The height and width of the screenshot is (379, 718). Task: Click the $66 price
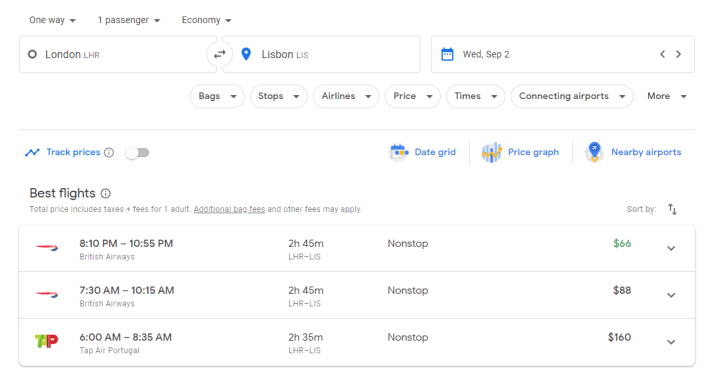click(x=622, y=244)
